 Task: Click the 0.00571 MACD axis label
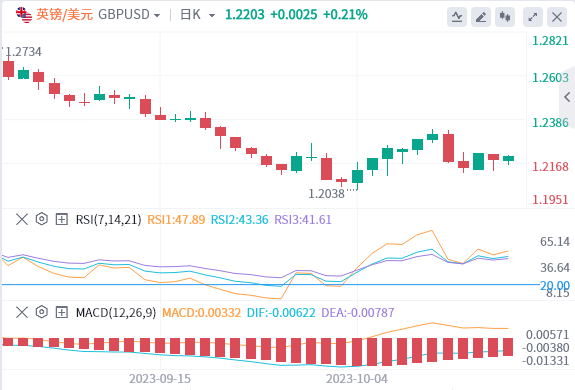click(x=547, y=335)
